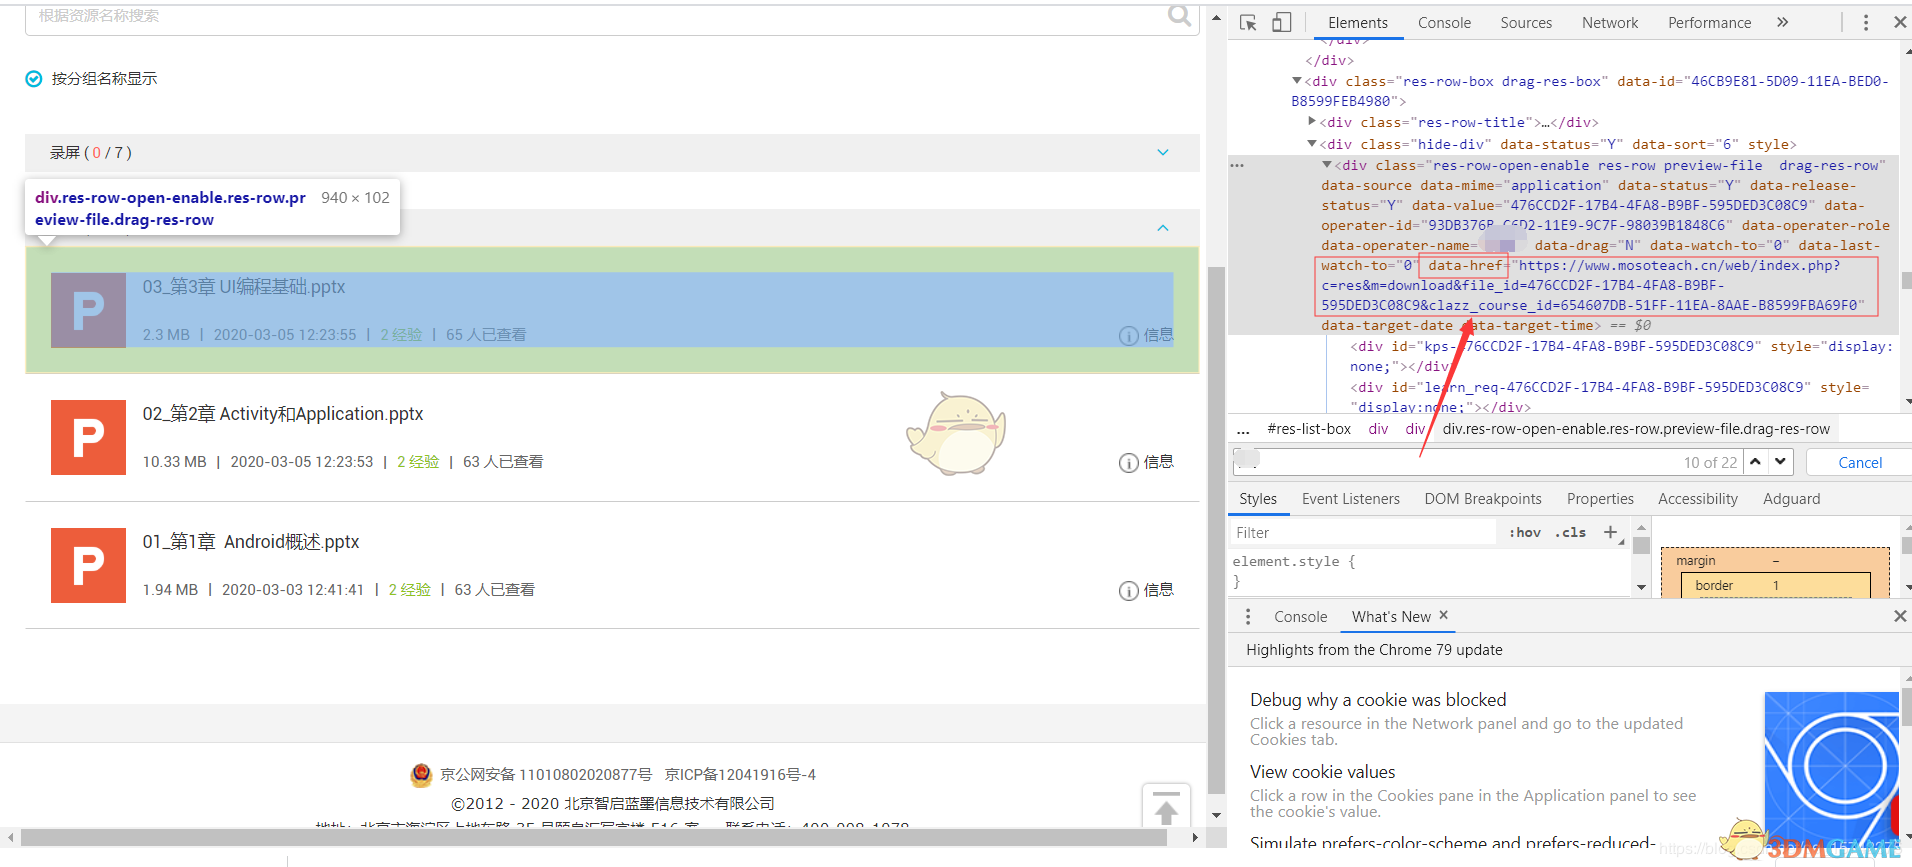The image size is (1912, 867).
Task: Open drawer three-dot menu
Action: [1248, 617]
